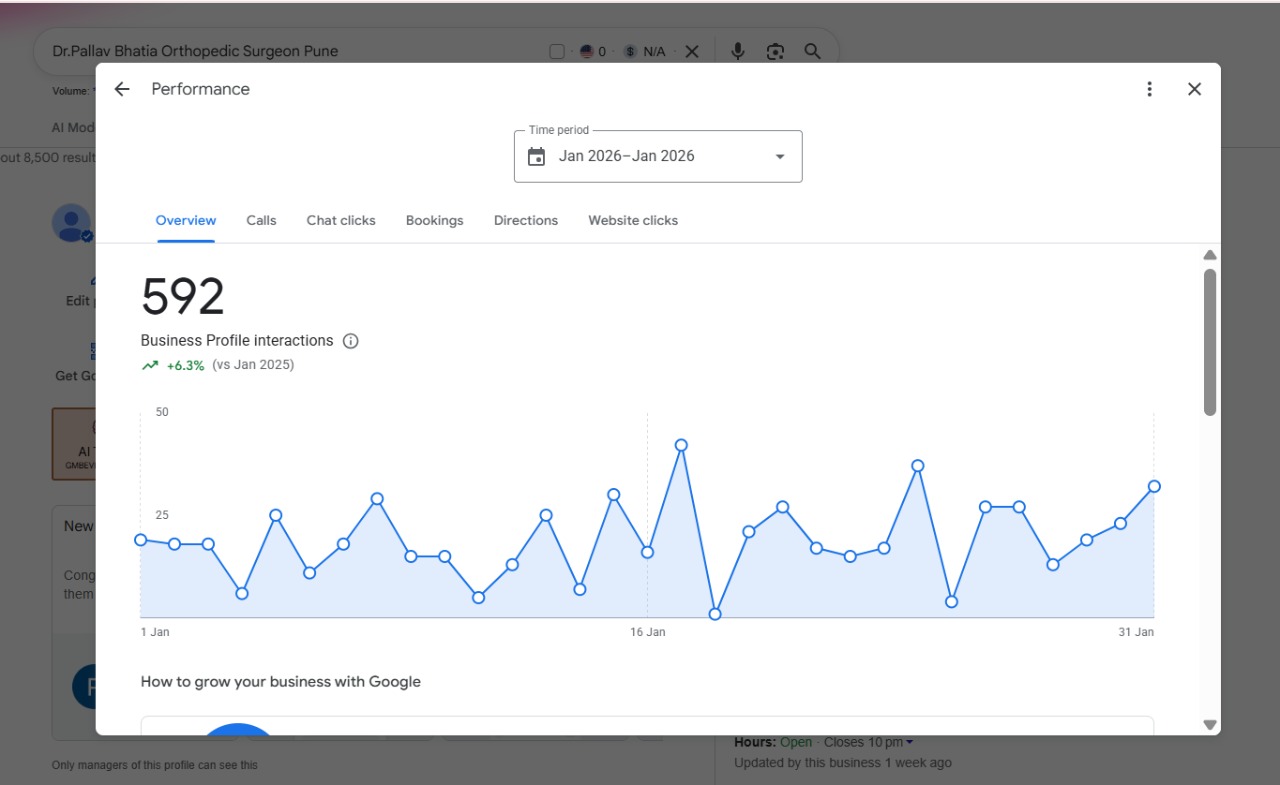Image resolution: width=1280 pixels, height=785 pixels.
Task: Select the Website clicks tab
Action: [633, 220]
